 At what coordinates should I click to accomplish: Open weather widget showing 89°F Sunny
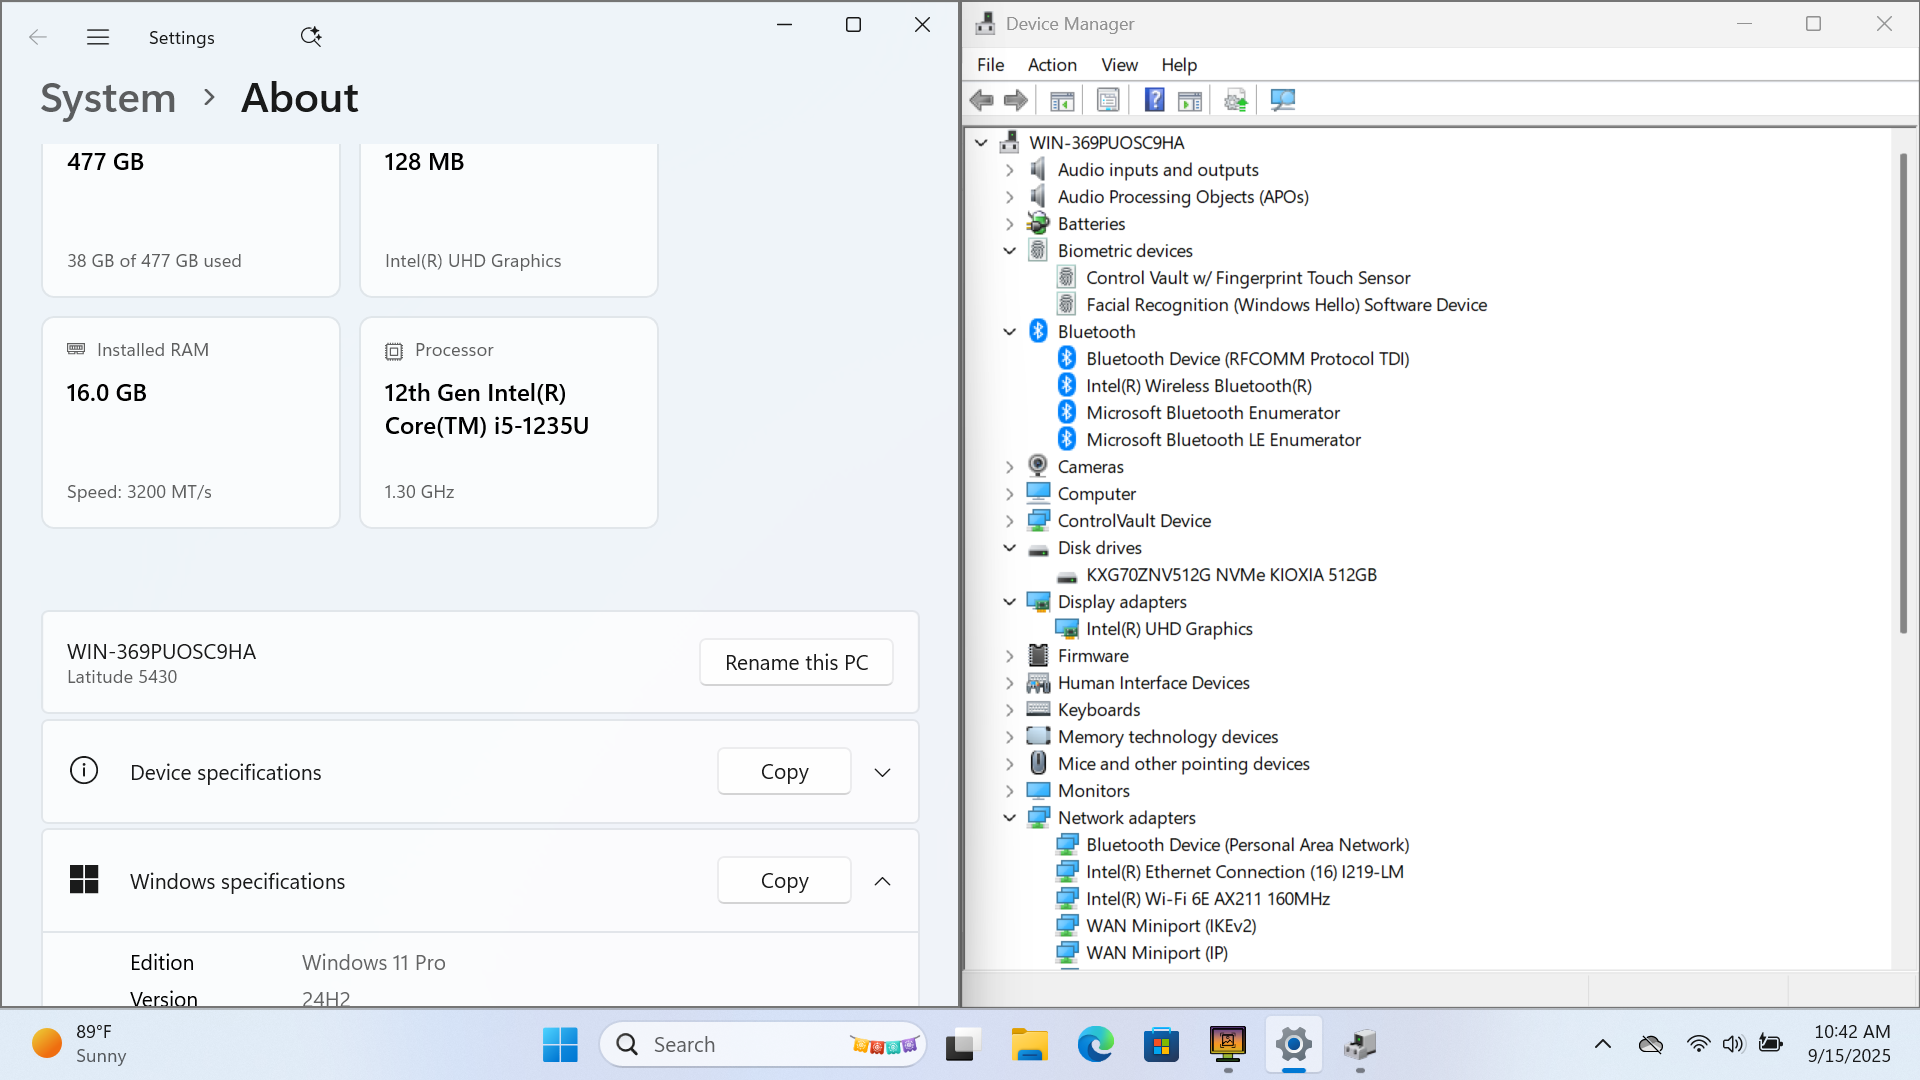click(80, 1044)
